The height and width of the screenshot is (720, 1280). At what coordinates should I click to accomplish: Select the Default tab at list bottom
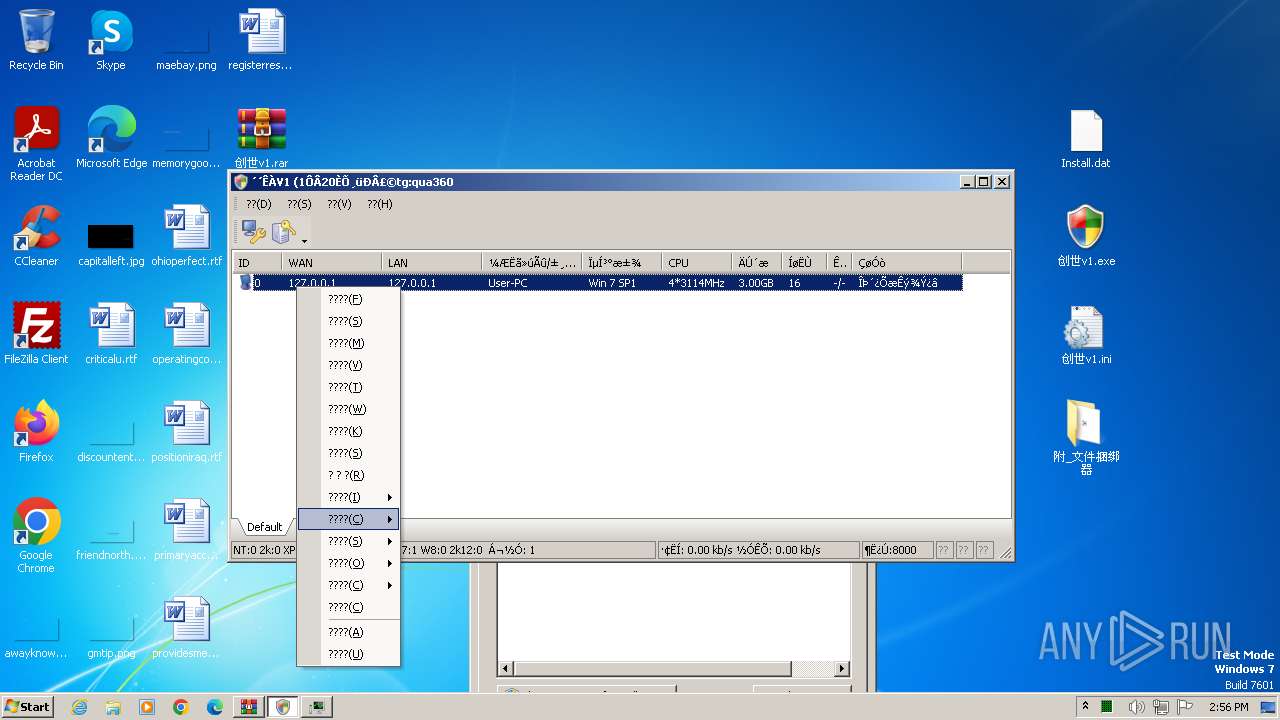pyautogui.click(x=264, y=527)
